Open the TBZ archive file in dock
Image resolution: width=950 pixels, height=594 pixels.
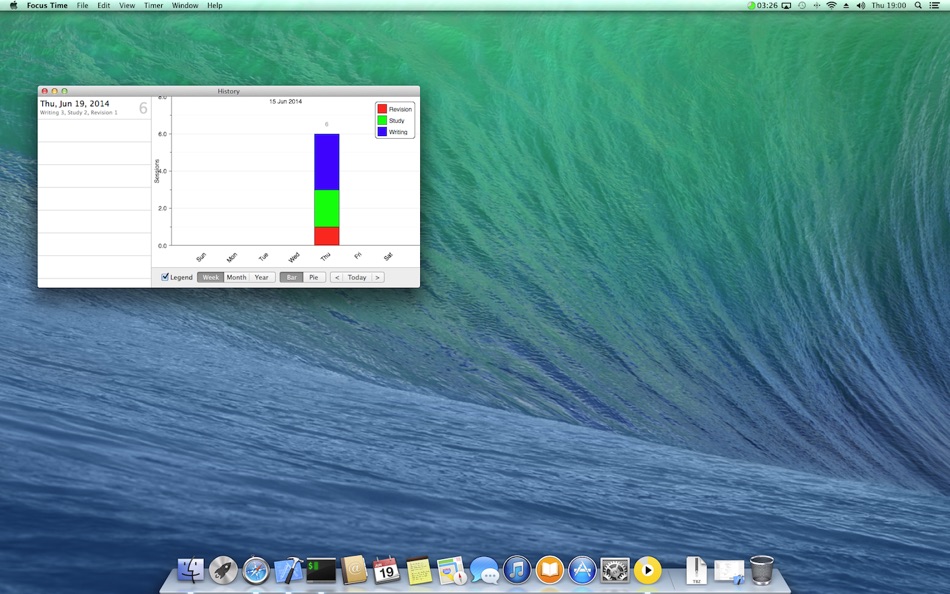[696, 570]
